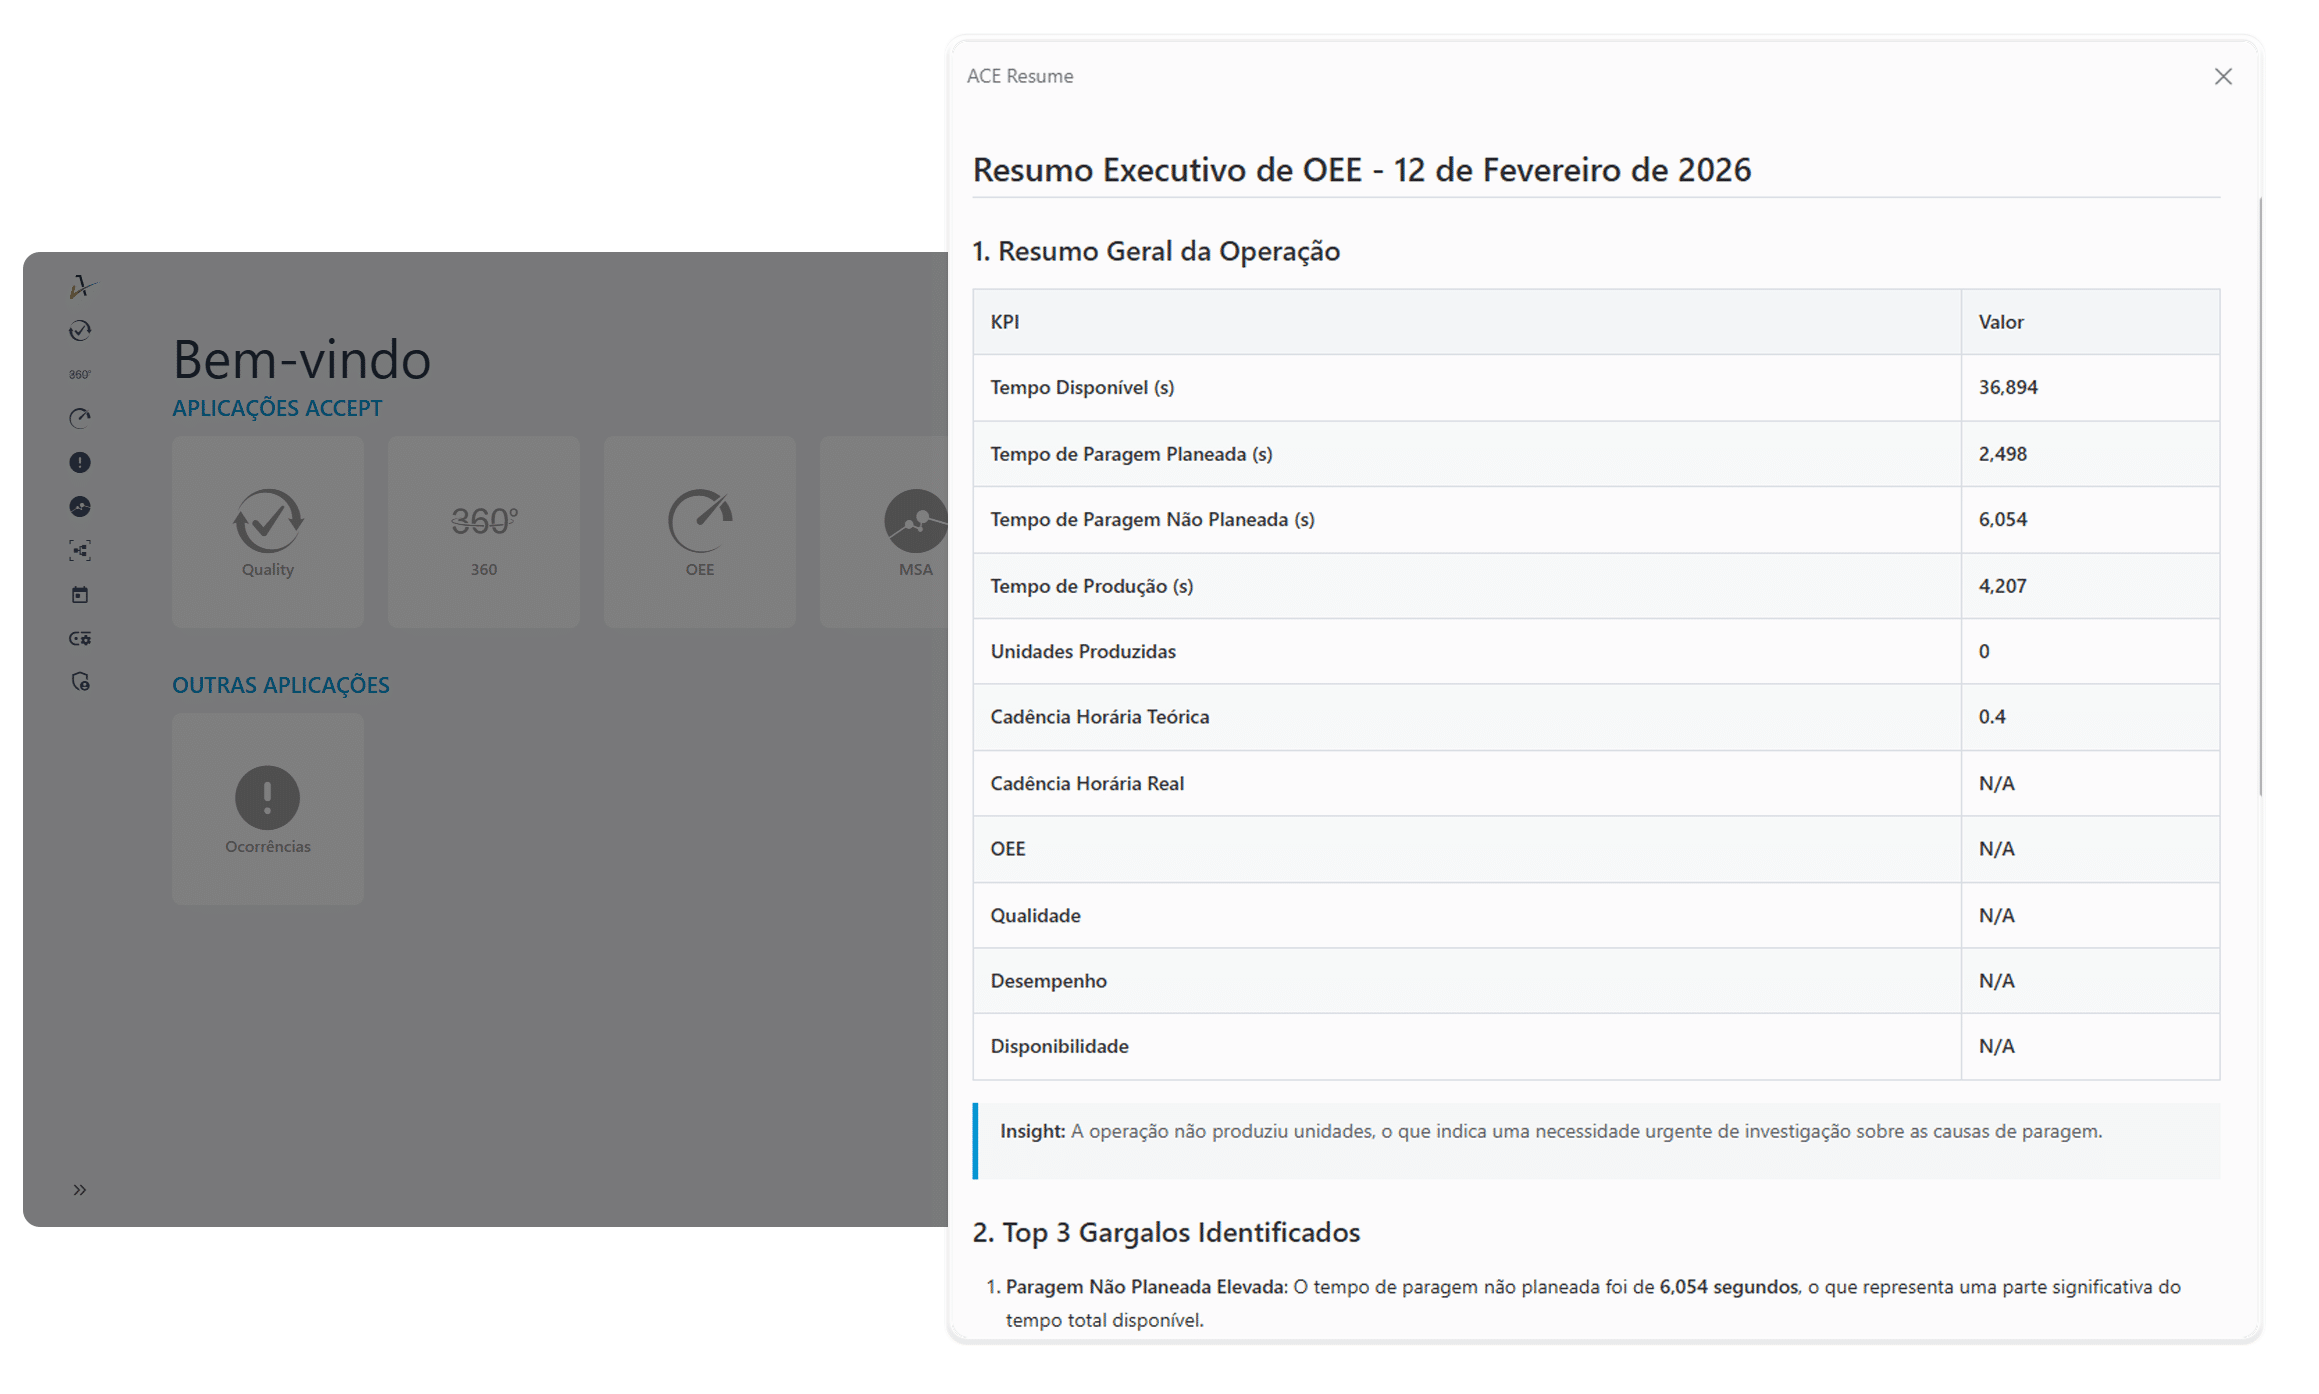Viewport: 2319px width, 1394px height.
Task: Open MSA chart icon in sidebar
Action: tap(80, 507)
